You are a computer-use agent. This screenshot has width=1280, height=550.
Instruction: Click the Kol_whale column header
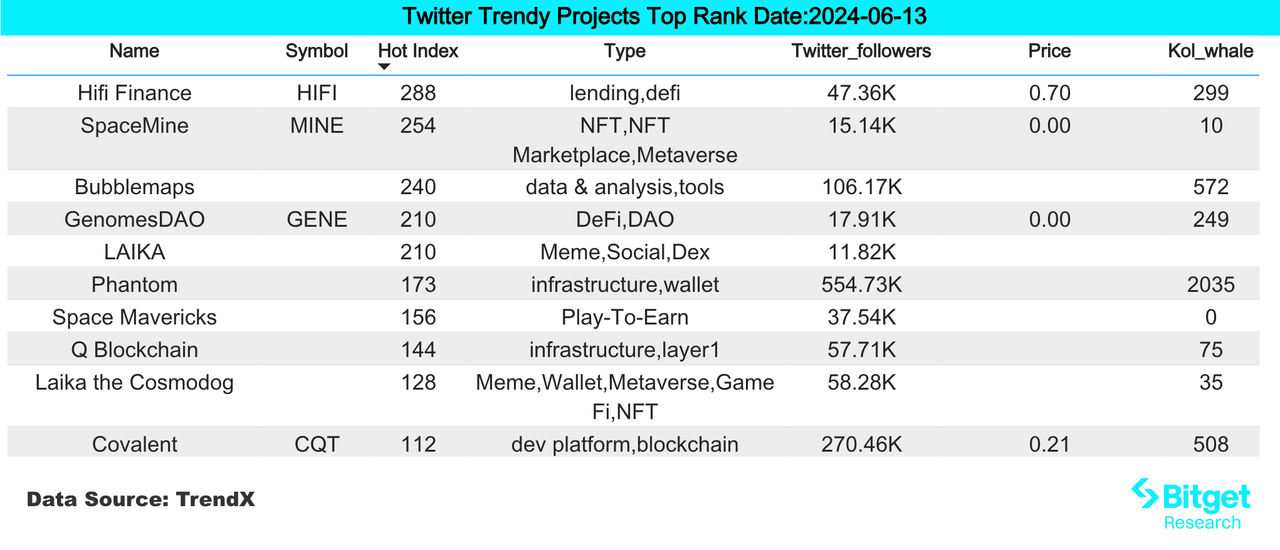point(1210,51)
